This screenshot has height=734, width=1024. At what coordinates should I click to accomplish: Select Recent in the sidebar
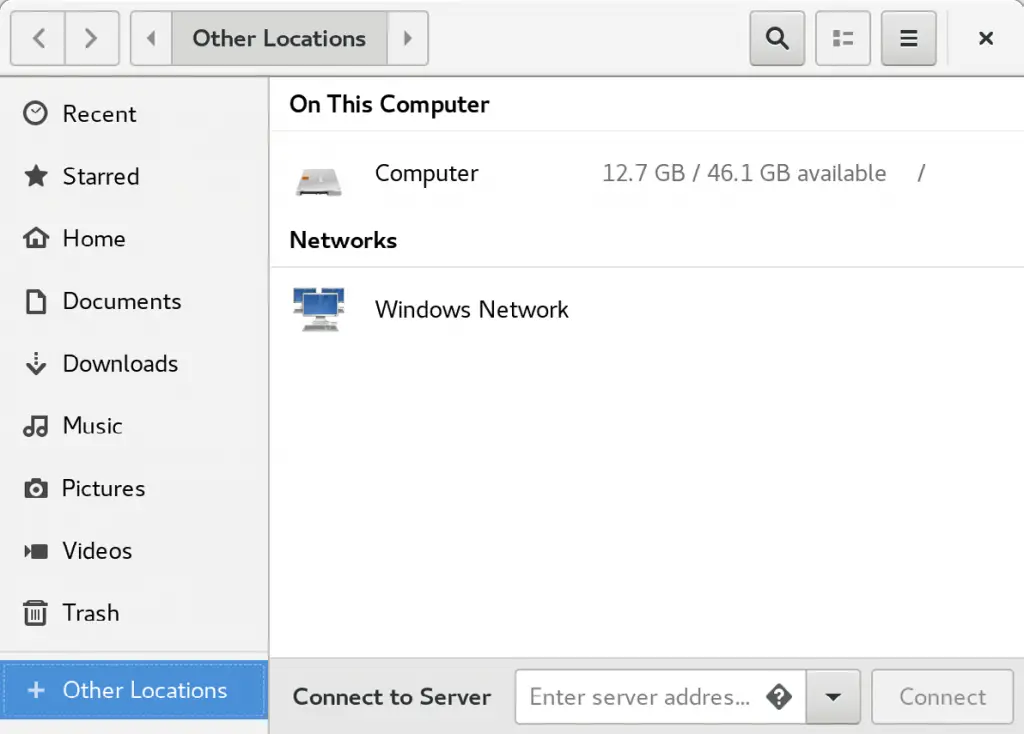(99, 114)
